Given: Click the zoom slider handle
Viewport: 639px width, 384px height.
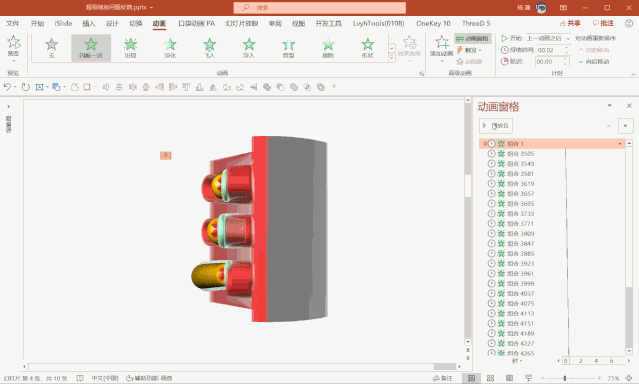Looking at the screenshot, I should [565, 378].
